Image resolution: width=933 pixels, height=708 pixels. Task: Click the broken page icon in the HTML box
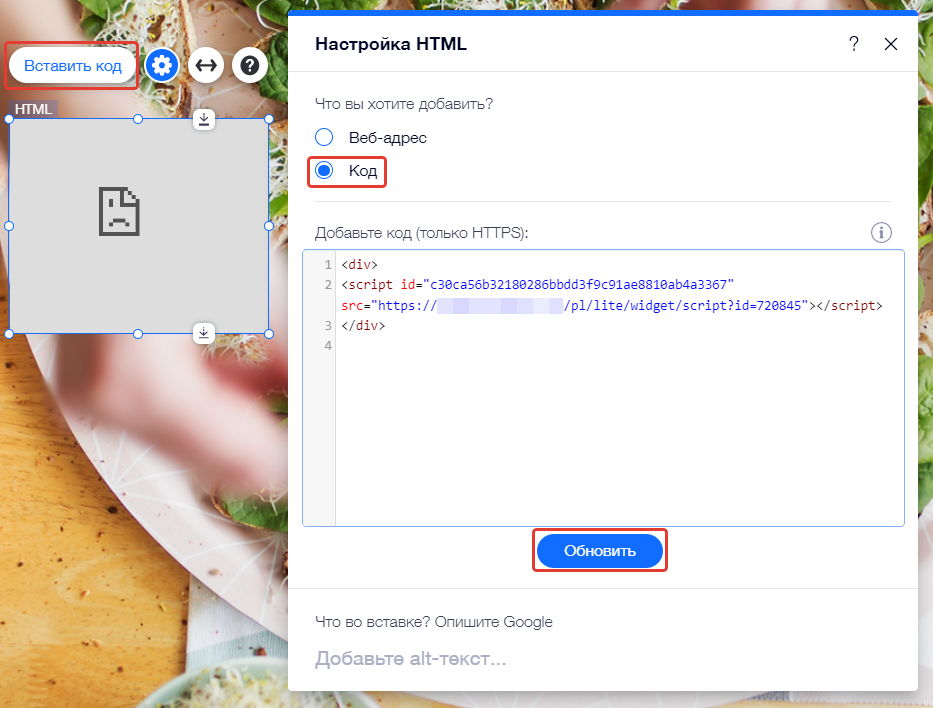(119, 212)
